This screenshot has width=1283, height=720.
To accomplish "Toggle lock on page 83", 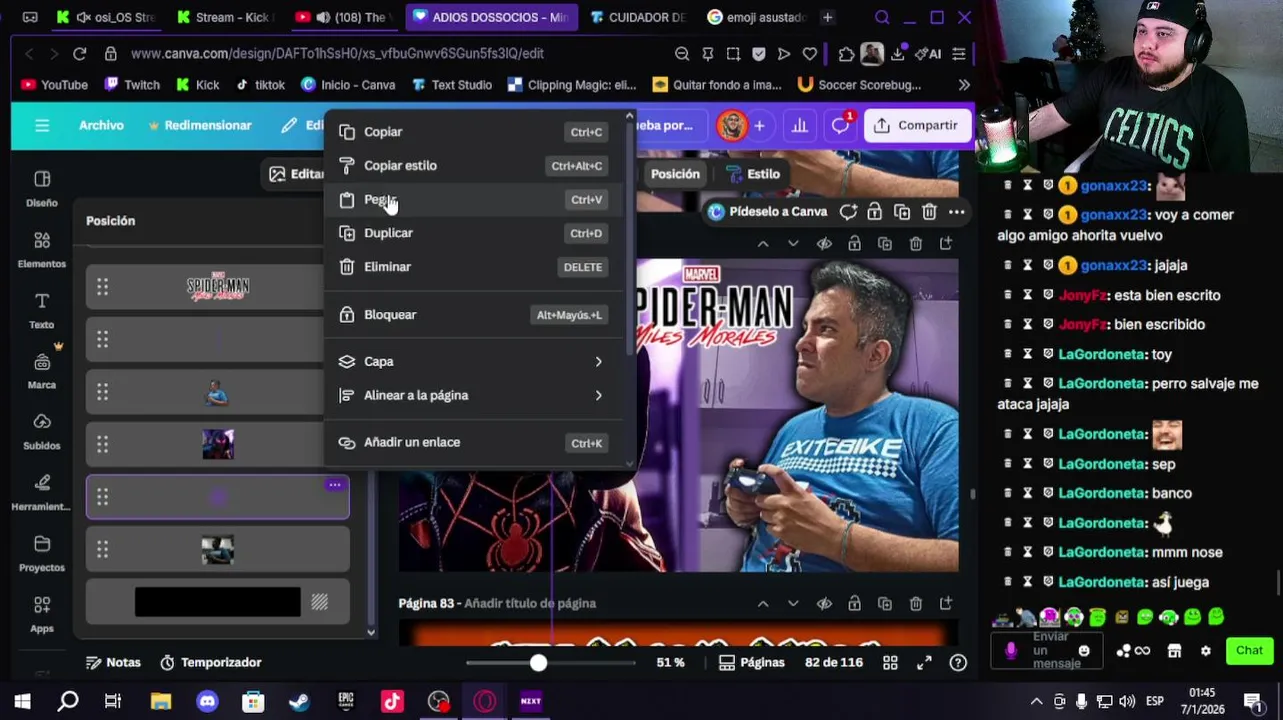I will pos(854,604).
